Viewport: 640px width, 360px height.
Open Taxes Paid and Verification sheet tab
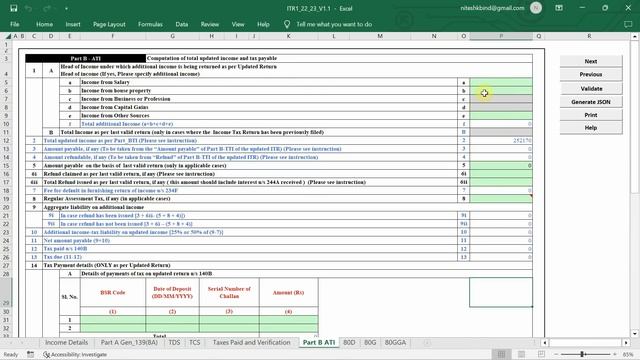[x=251, y=342]
